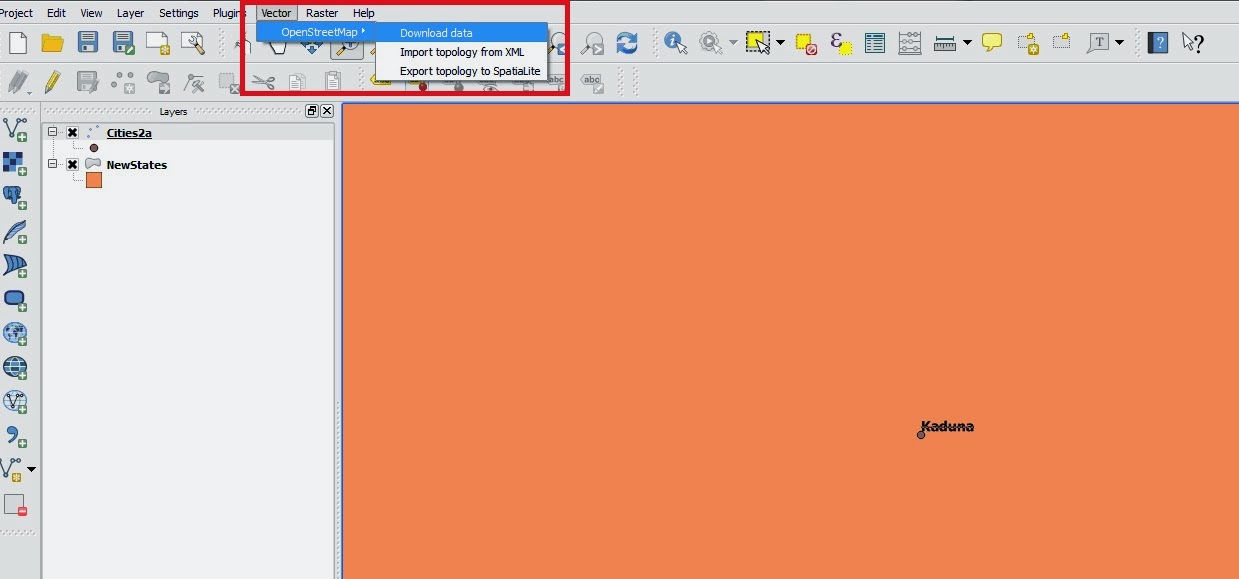Image resolution: width=1239 pixels, height=579 pixels.
Task: Click the Current Edits pencils icon
Action: pyautogui.click(x=18, y=82)
